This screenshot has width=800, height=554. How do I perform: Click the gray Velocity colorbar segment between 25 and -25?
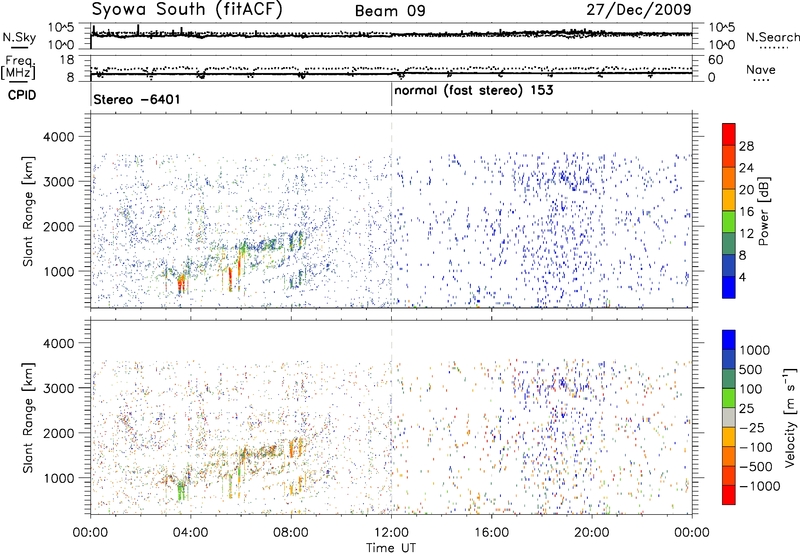(729, 417)
